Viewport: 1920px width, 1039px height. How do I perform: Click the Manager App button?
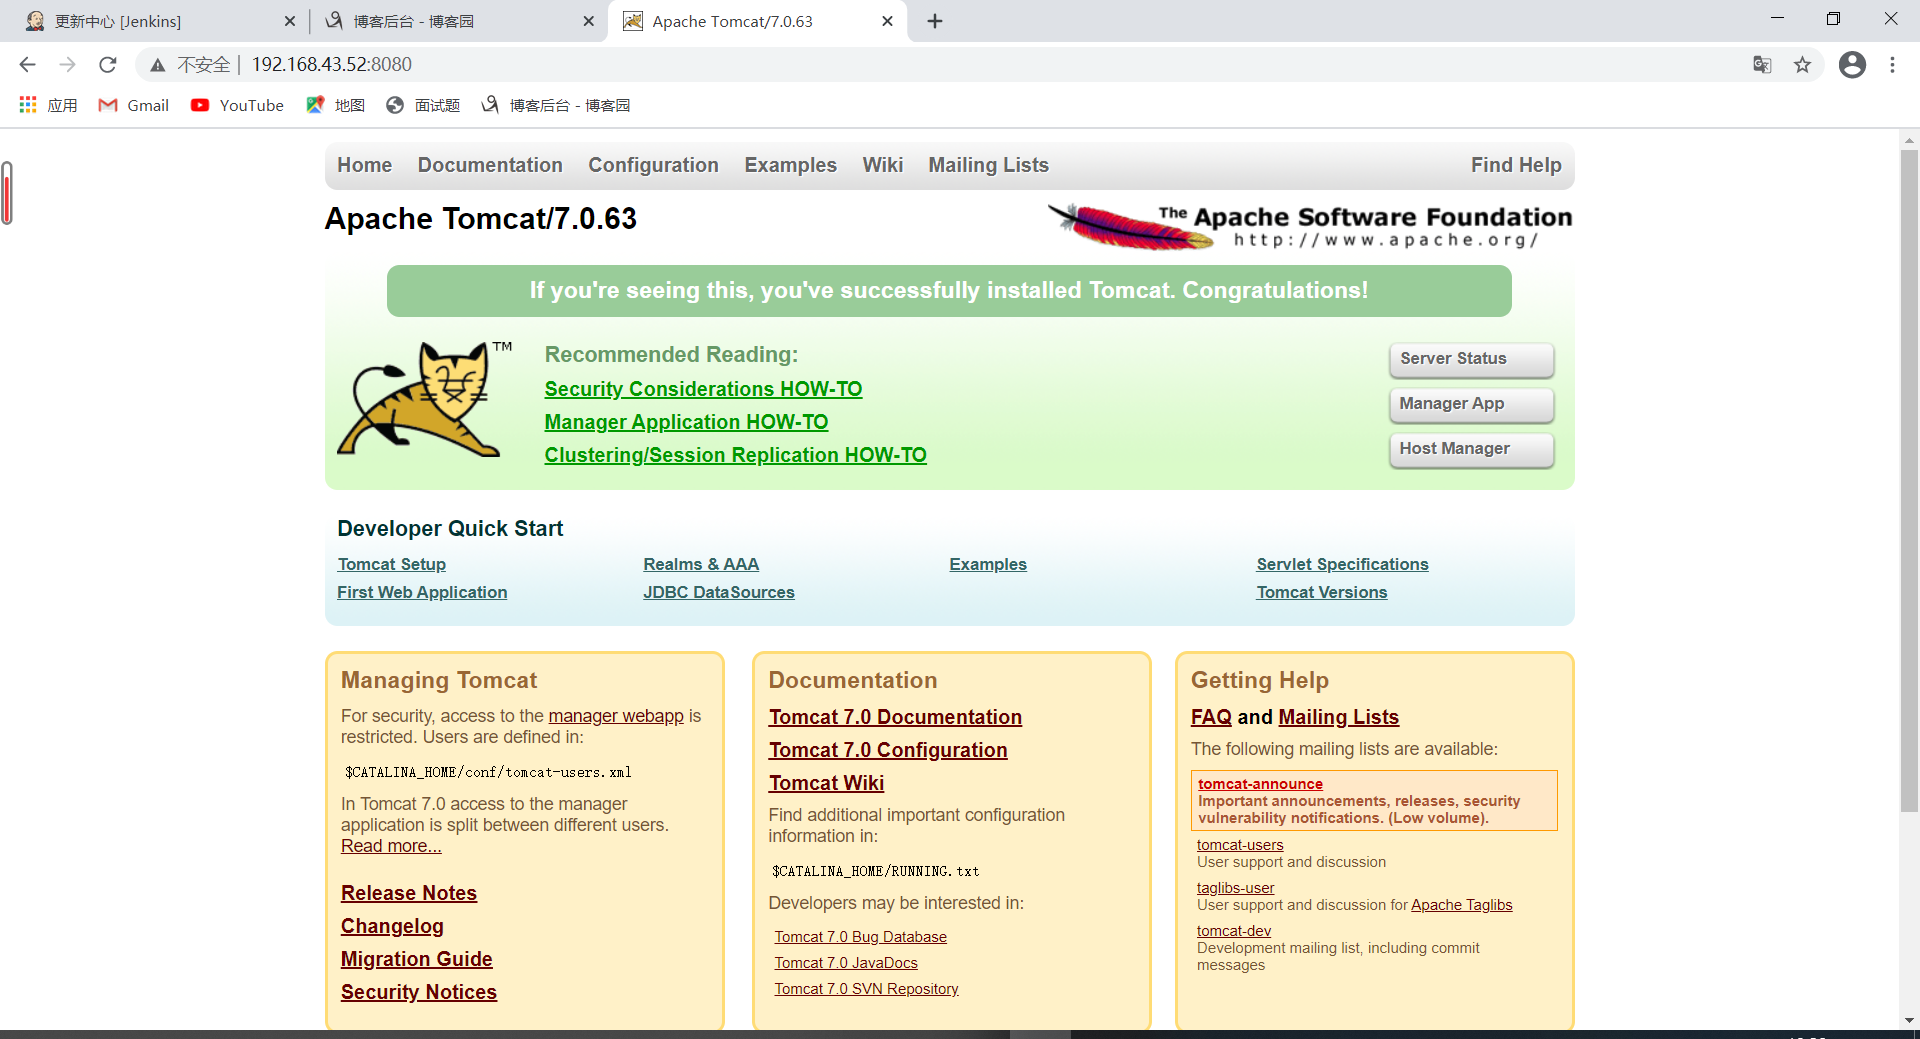click(x=1471, y=404)
